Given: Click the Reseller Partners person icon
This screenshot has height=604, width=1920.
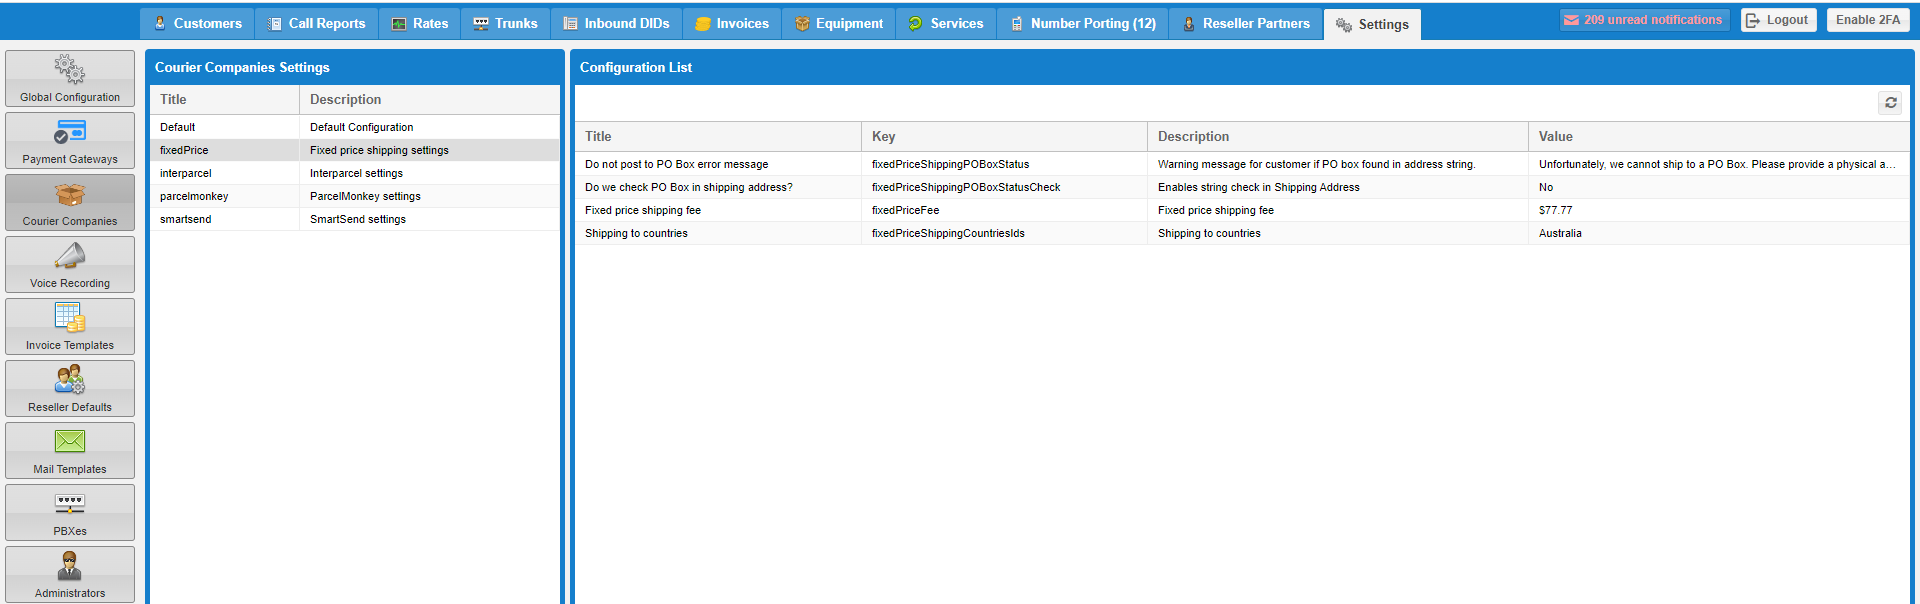Looking at the screenshot, I should click(1189, 24).
